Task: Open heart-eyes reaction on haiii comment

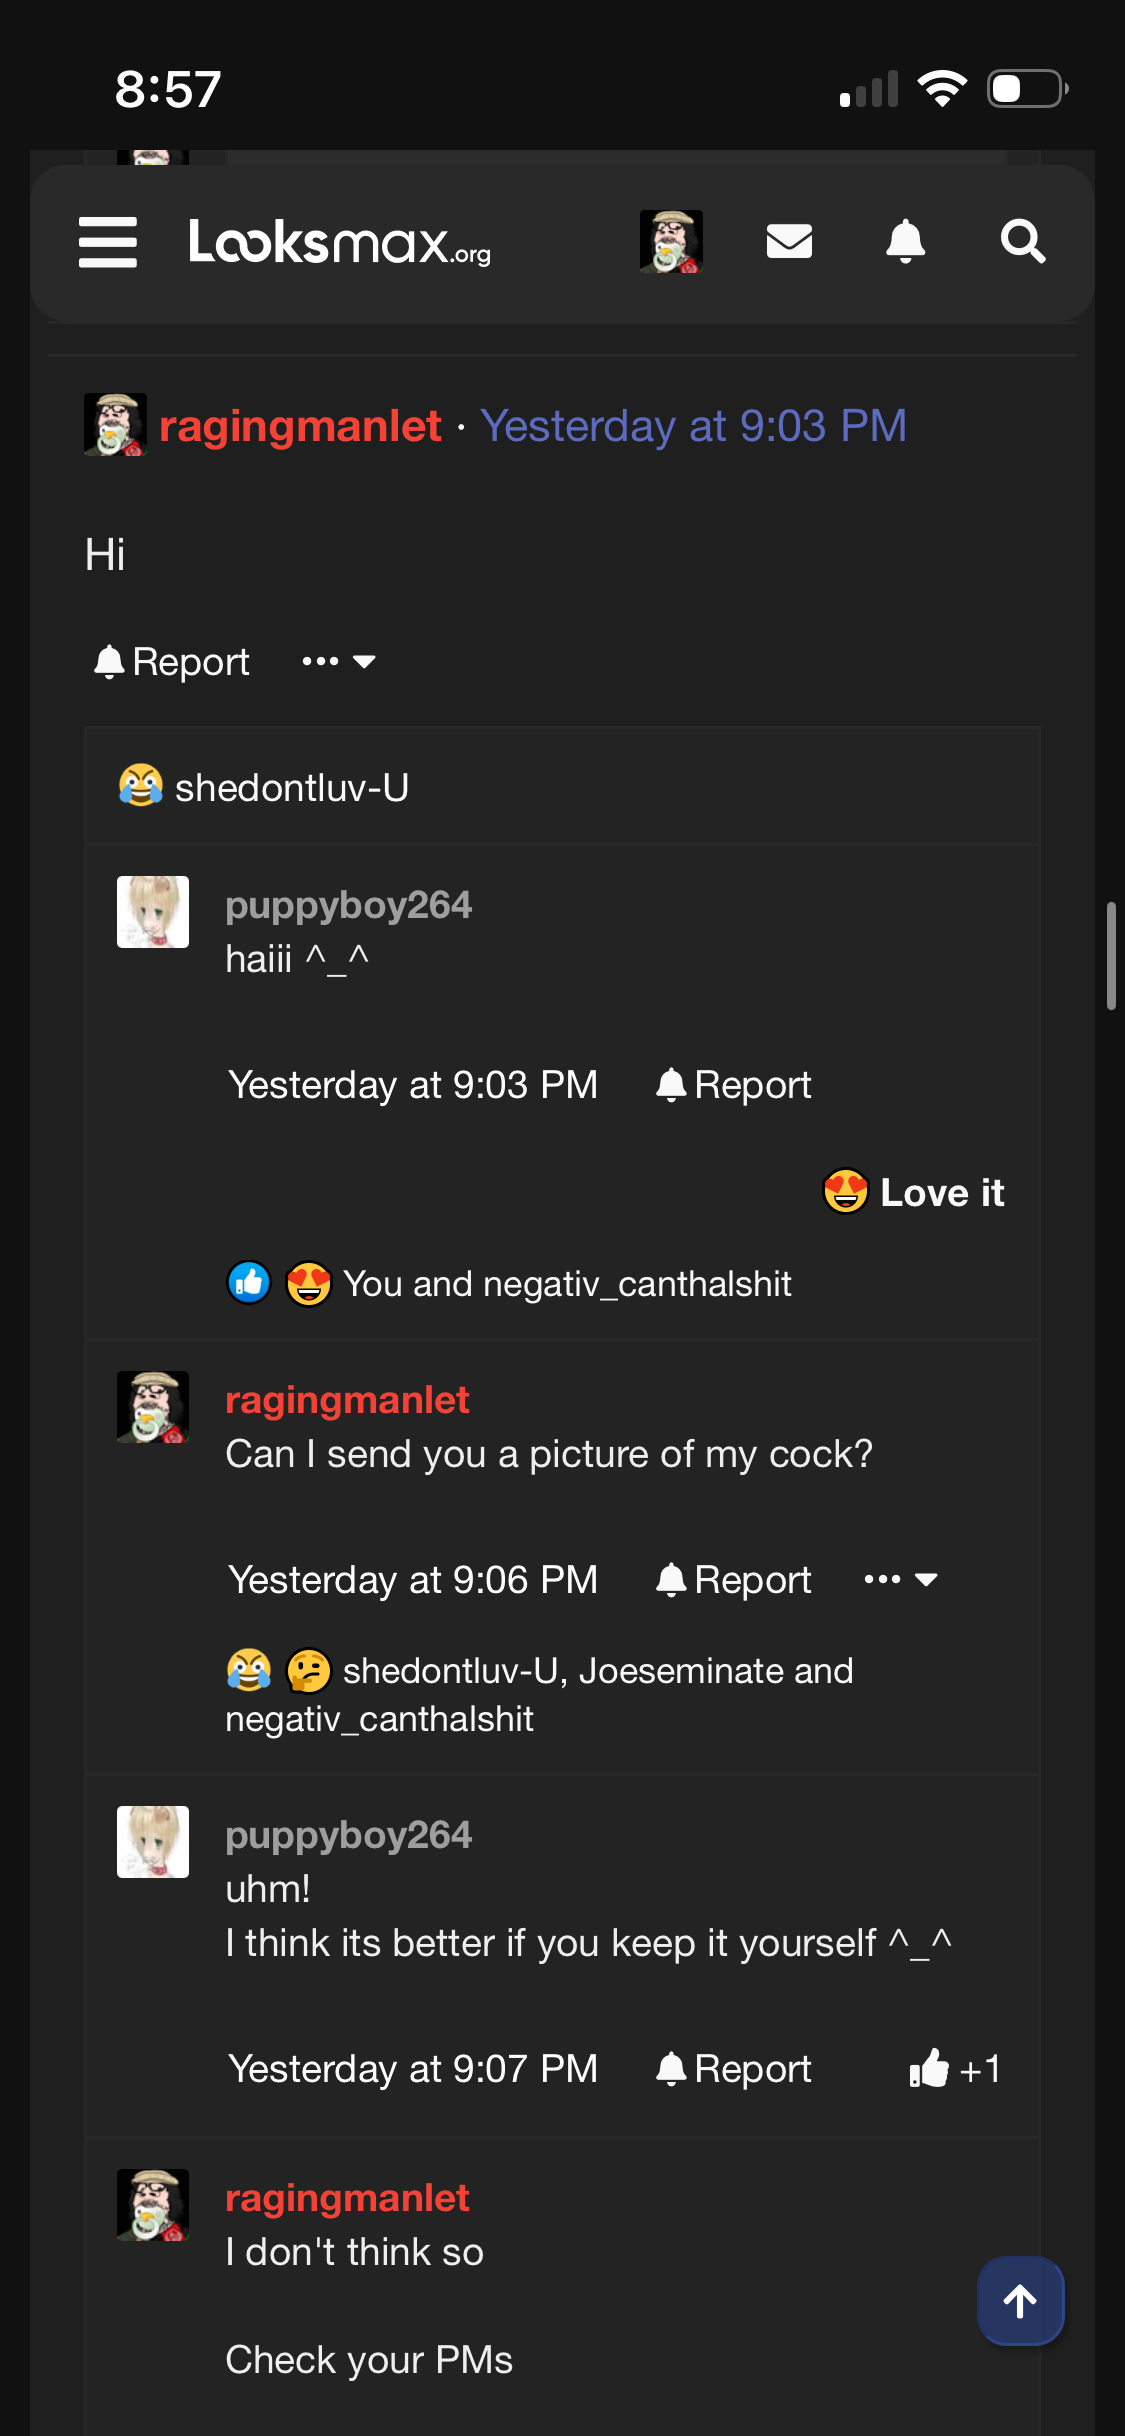Action: coord(309,1283)
